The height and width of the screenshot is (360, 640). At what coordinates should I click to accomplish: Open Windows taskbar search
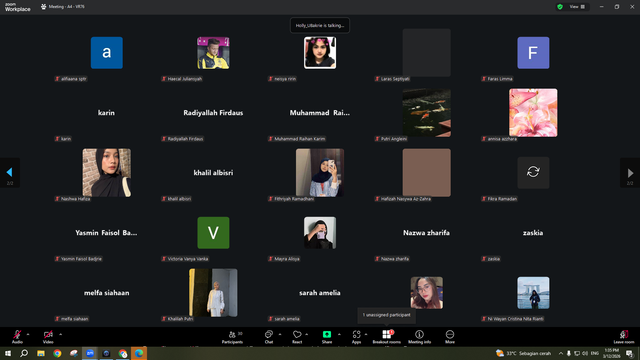pyautogui.click(x=24, y=353)
